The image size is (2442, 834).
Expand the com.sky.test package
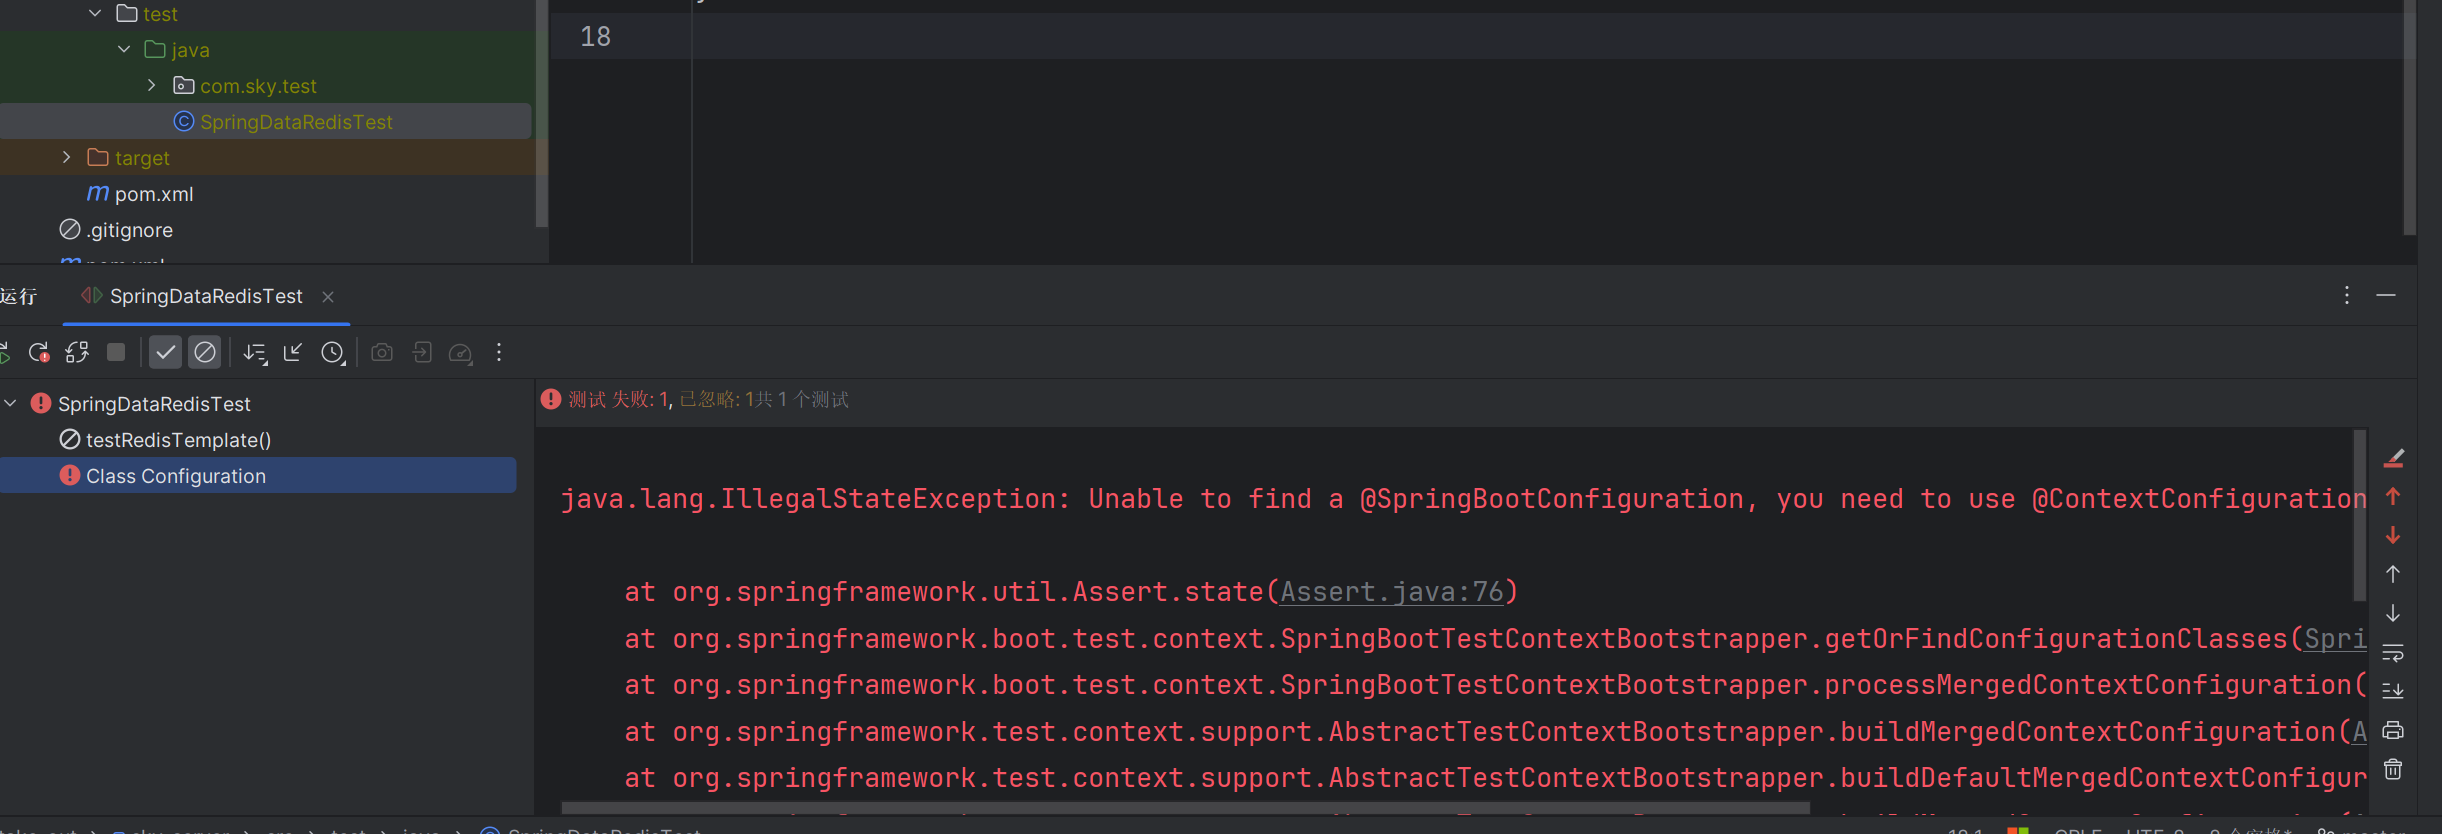click(150, 85)
